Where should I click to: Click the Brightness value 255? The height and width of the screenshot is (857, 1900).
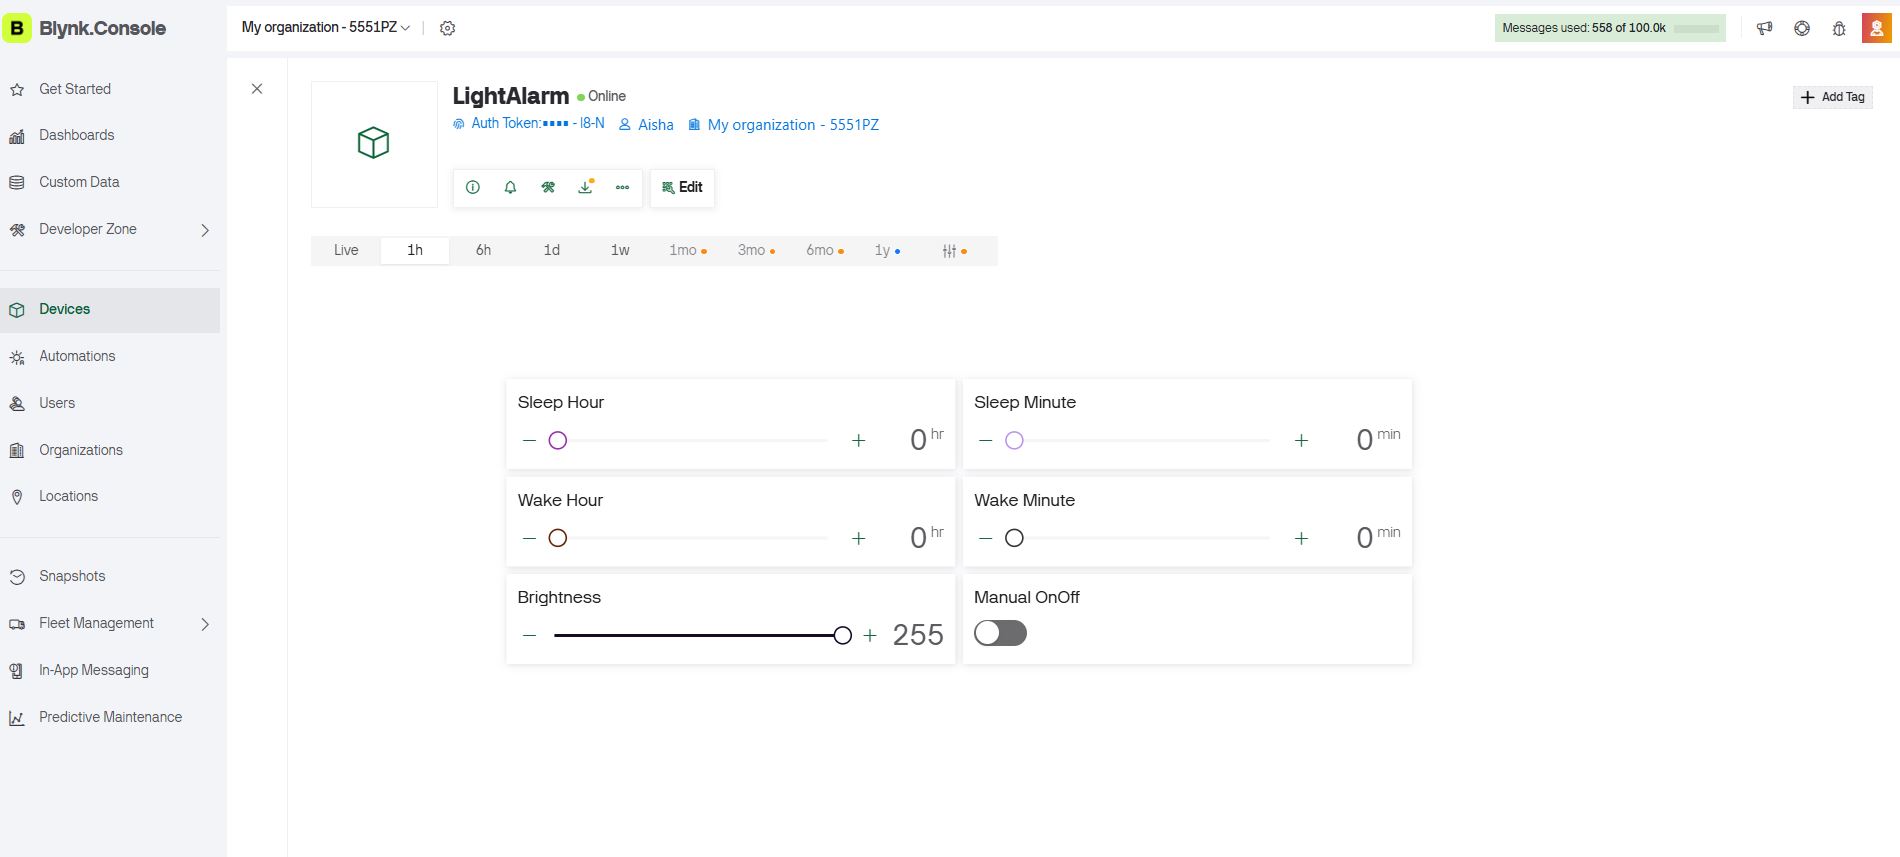918,635
